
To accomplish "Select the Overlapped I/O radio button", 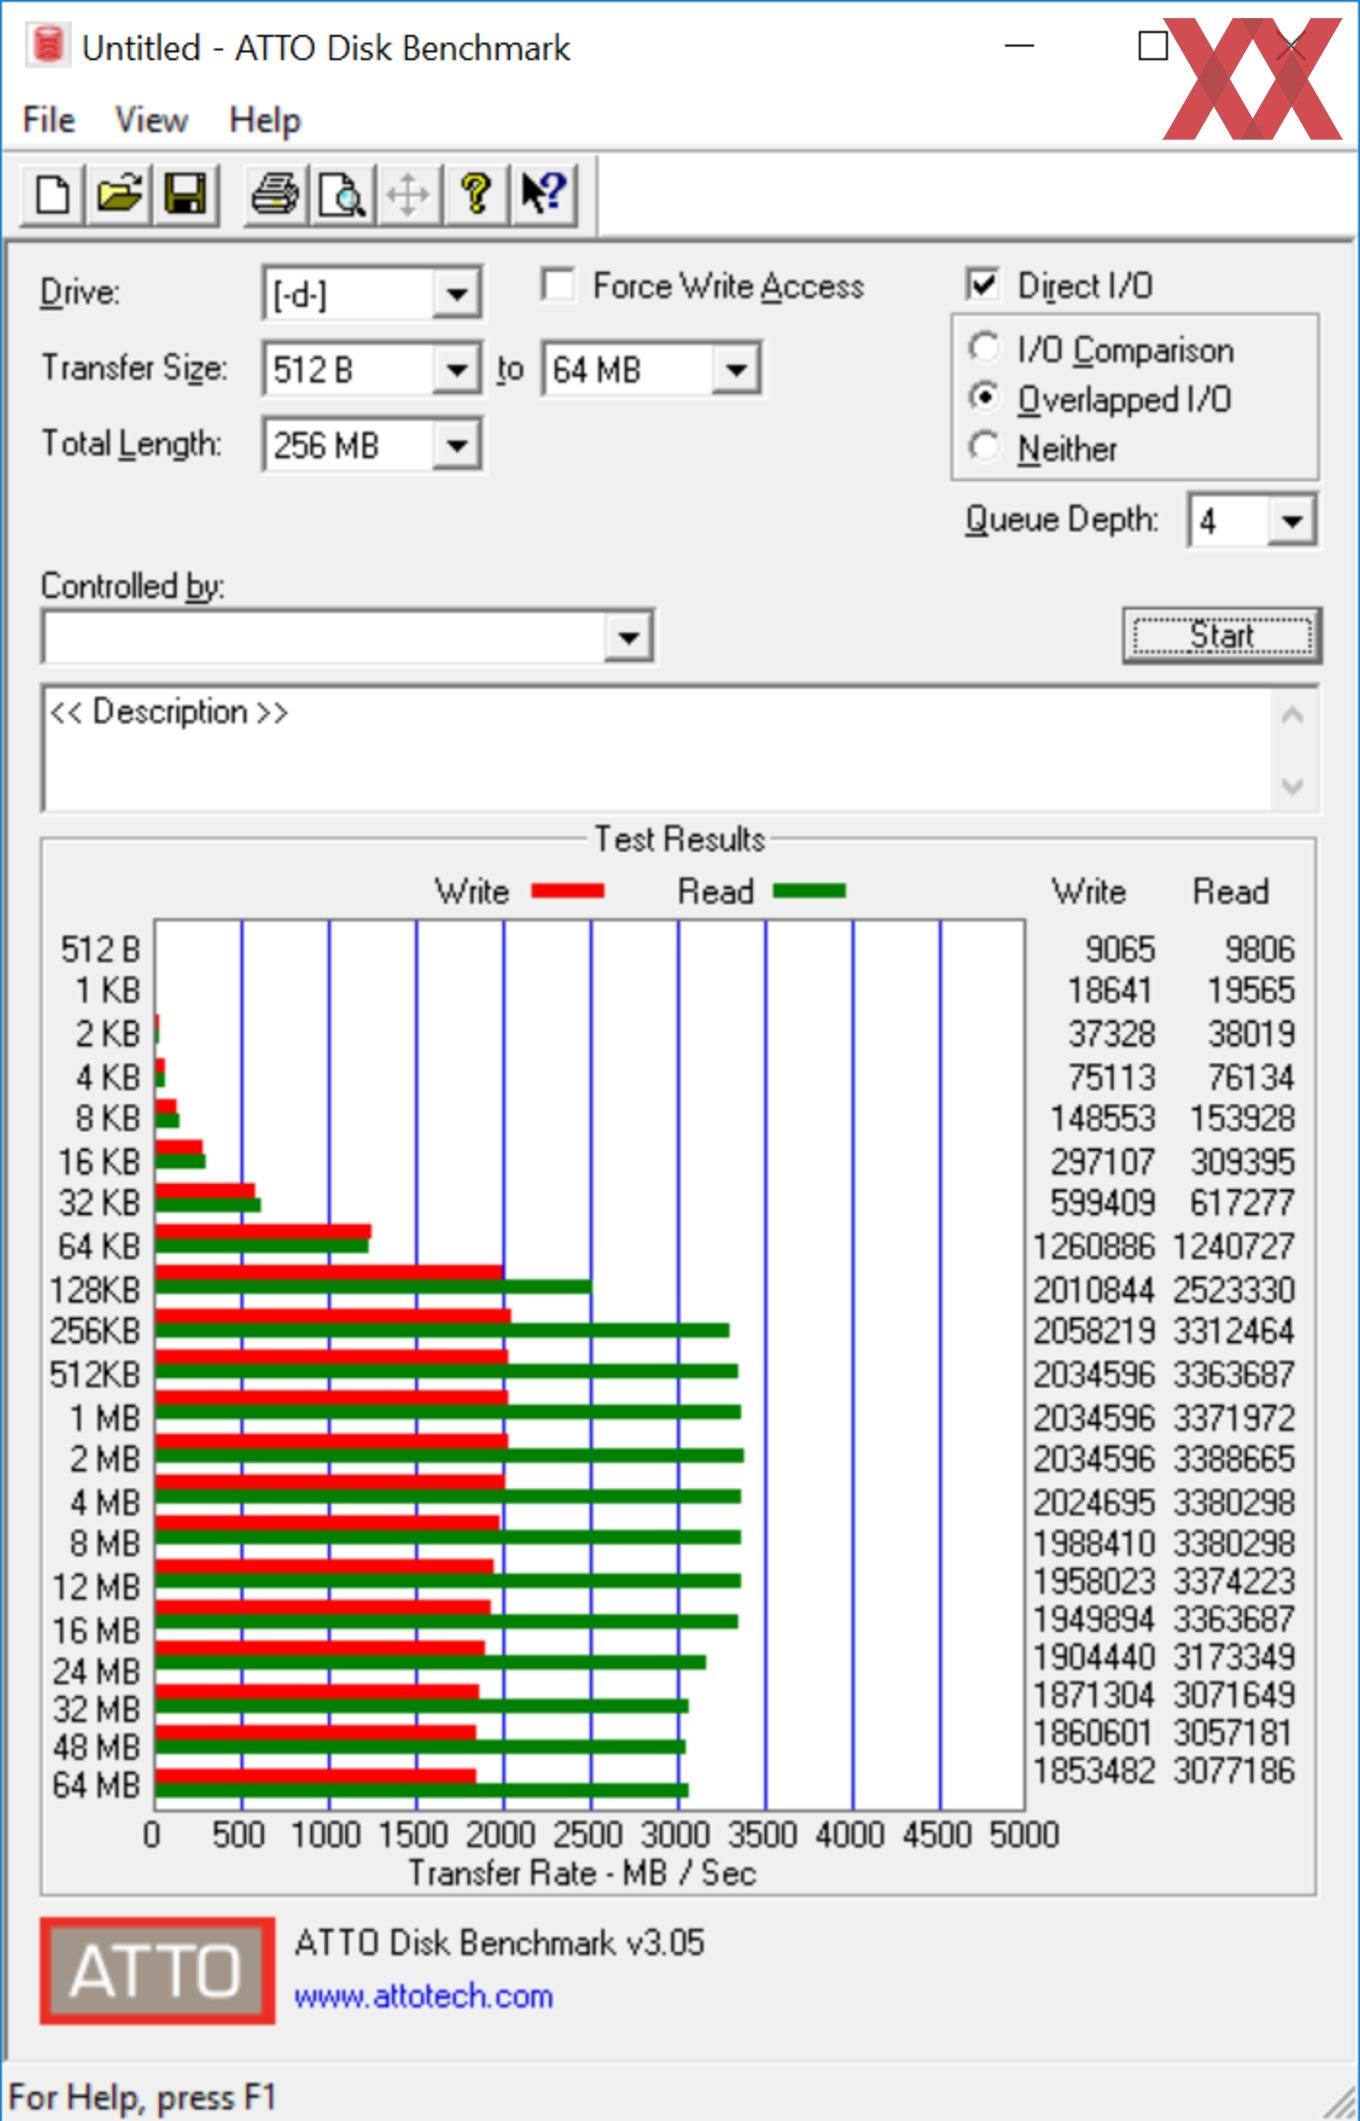I will [x=984, y=397].
